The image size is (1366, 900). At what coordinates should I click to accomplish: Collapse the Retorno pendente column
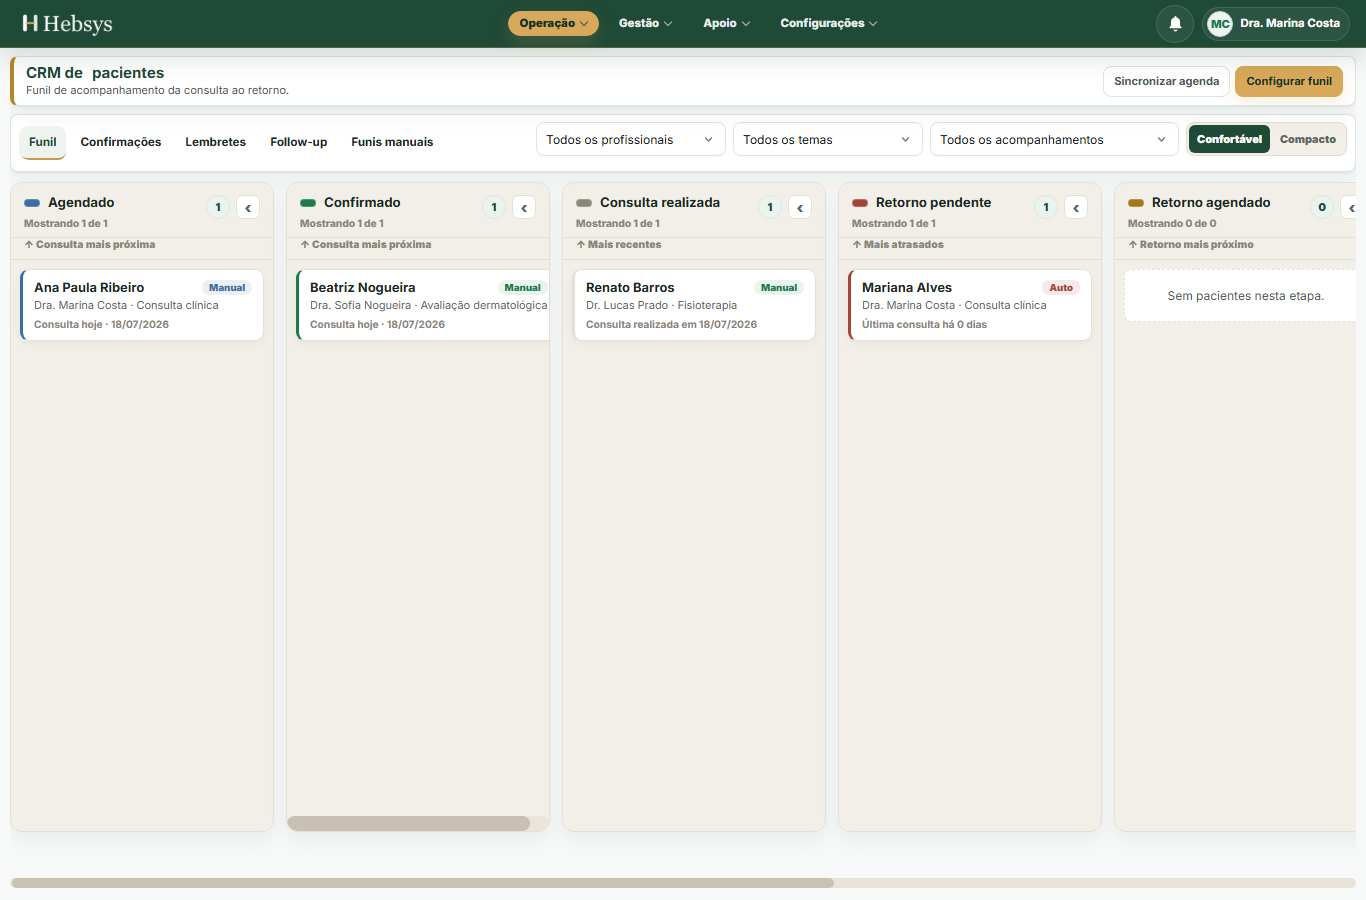coord(1076,207)
